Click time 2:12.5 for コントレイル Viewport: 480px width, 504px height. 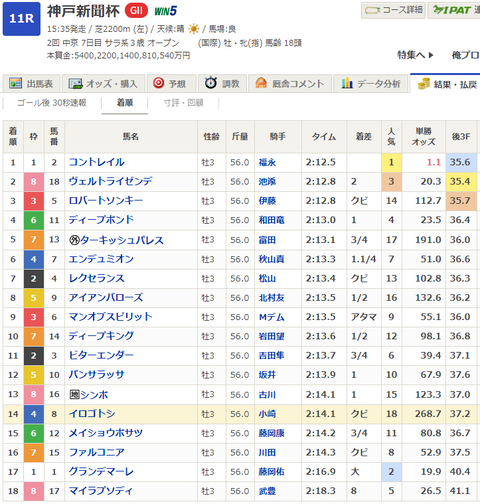point(321,162)
